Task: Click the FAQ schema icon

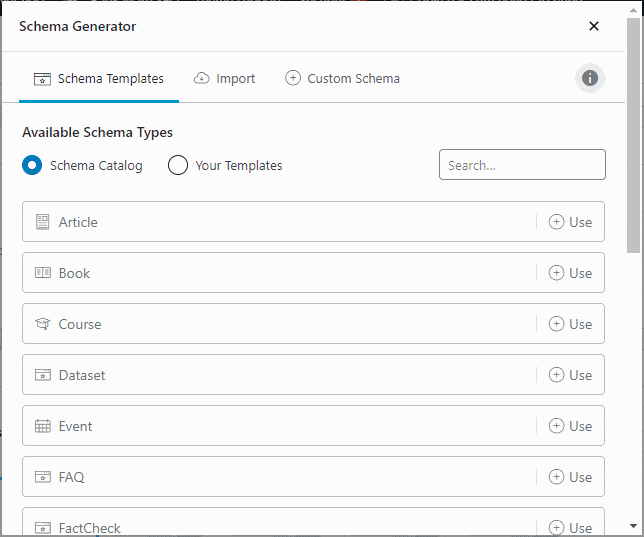Action: (x=42, y=477)
